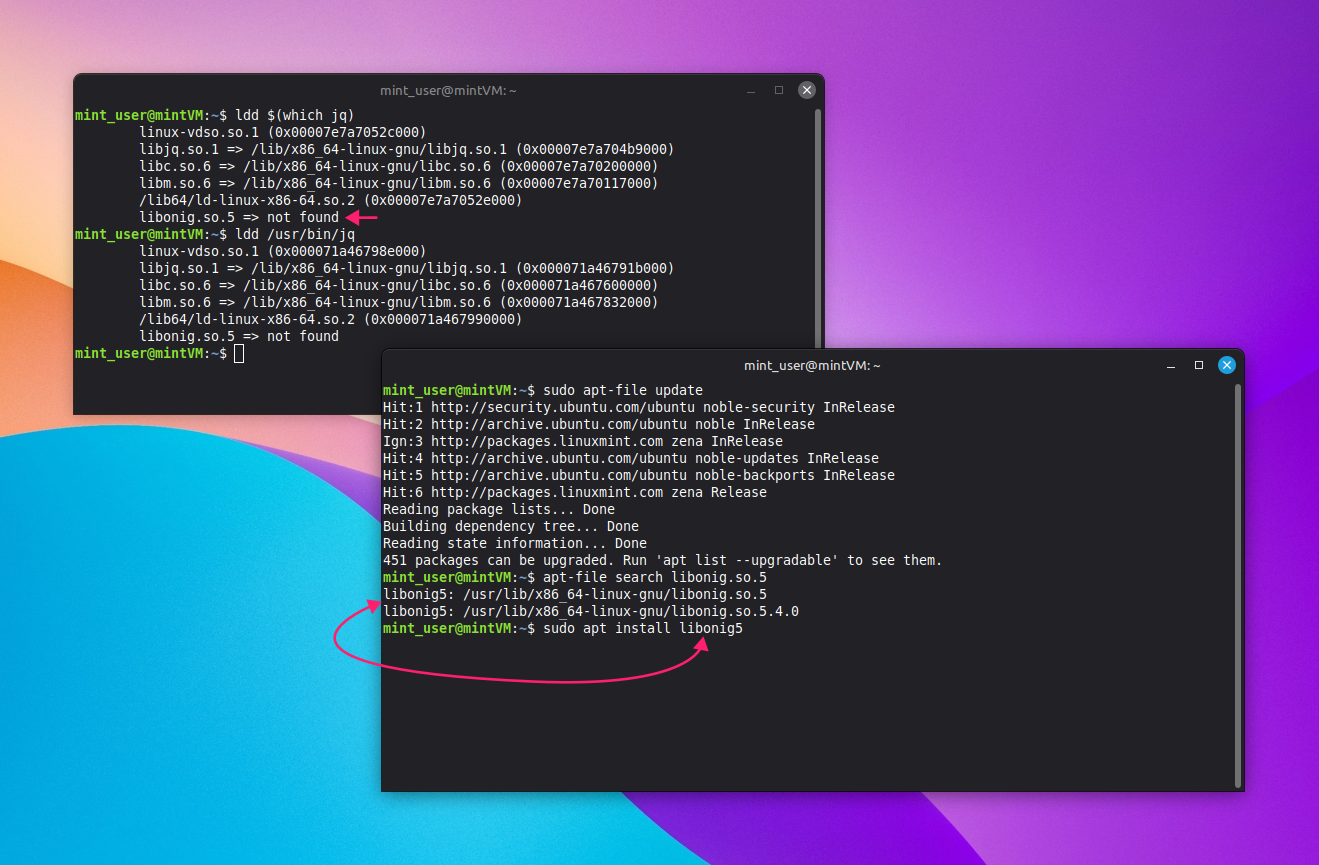The height and width of the screenshot is (865, 1319).
Task: Click Hit:4 noble-updates InRelease line
Action: [x=631, y=458]
